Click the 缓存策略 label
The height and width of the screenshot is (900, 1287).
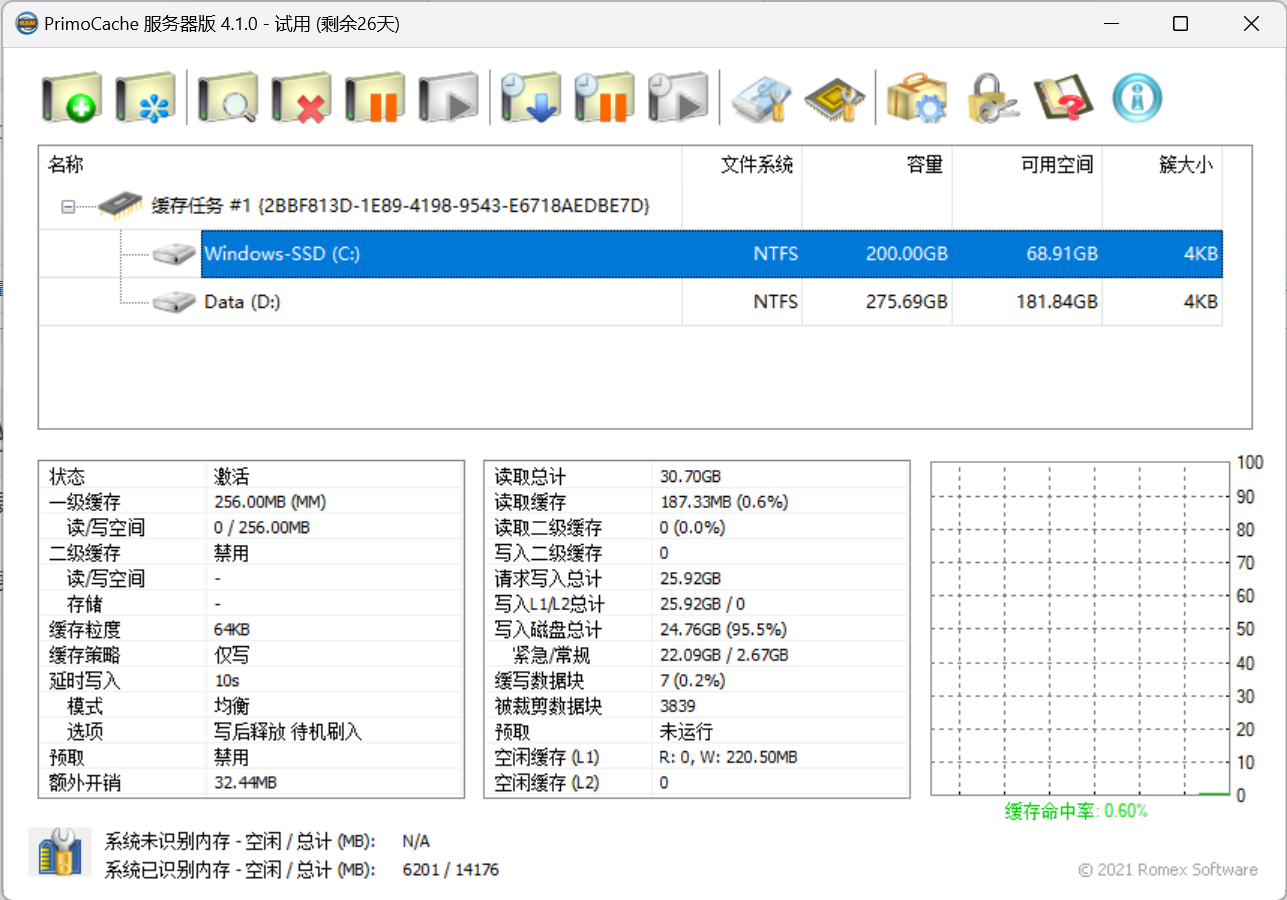coord(84,655)
